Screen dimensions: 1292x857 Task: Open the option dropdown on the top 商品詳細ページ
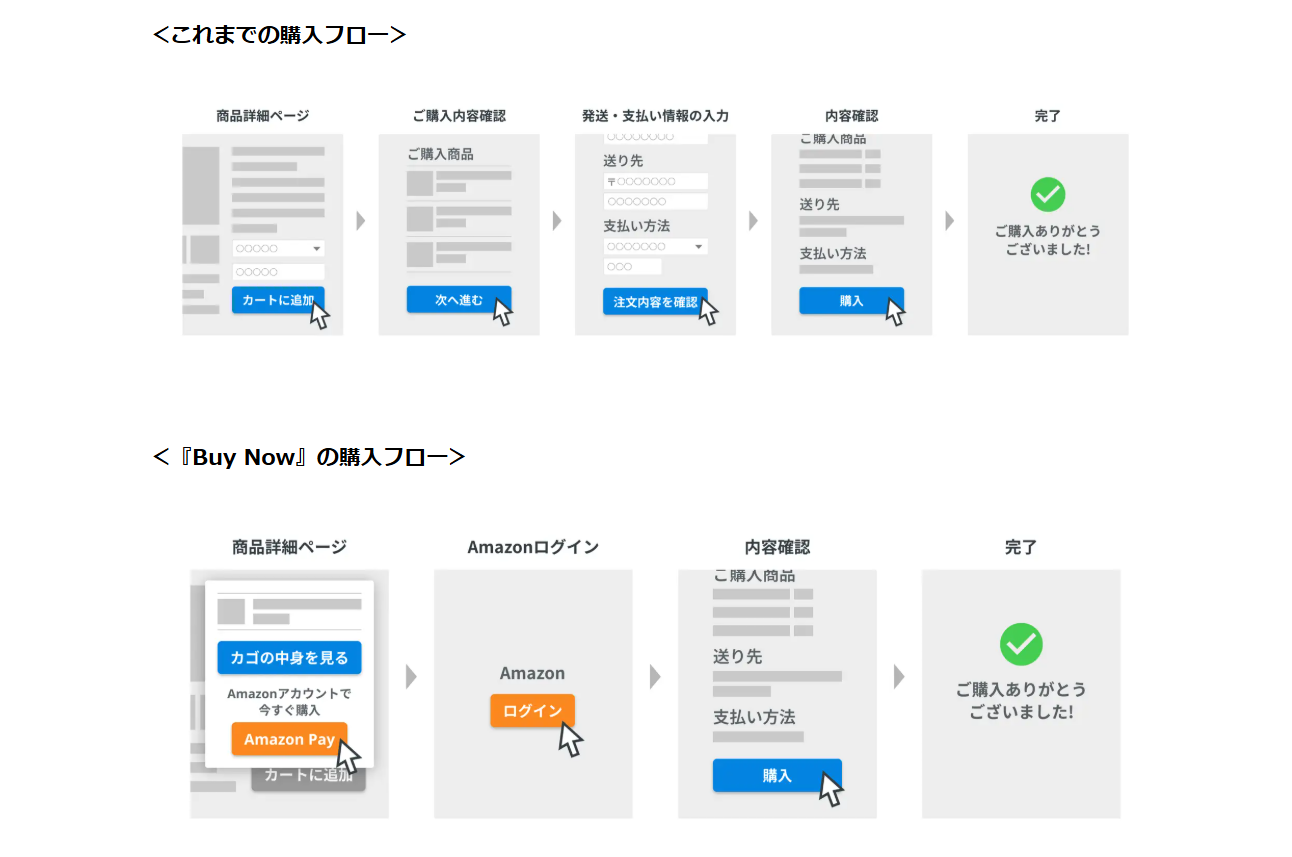[x=278, y=248]
